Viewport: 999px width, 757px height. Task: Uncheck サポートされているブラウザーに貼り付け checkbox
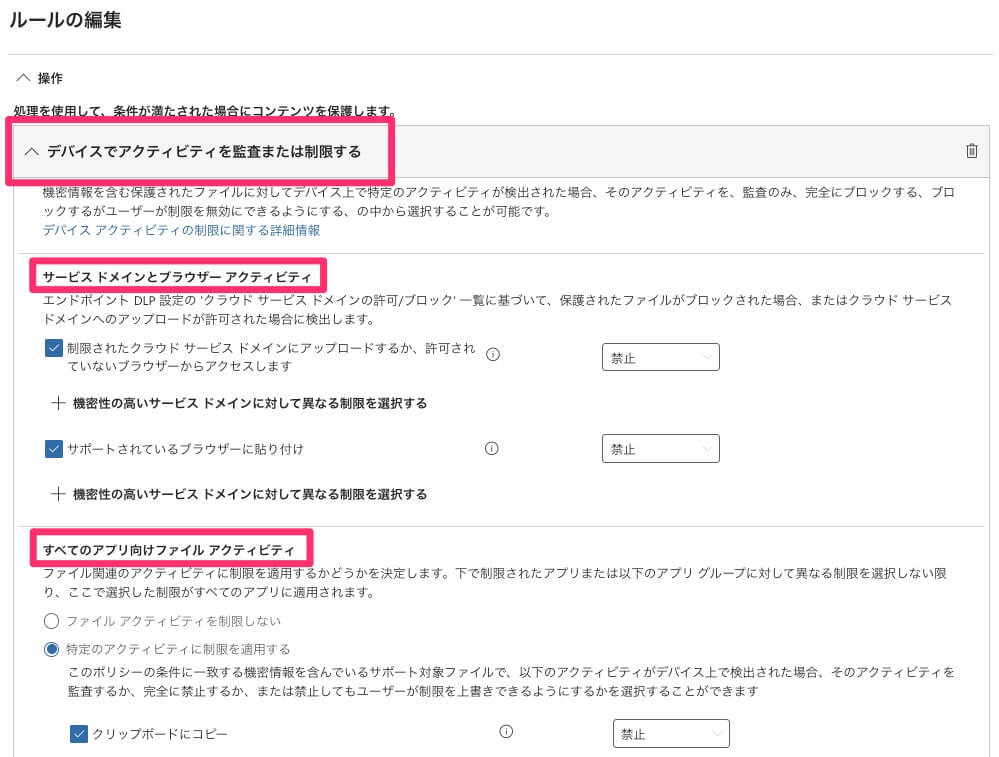pyautogui.click(x=54, y=449)
